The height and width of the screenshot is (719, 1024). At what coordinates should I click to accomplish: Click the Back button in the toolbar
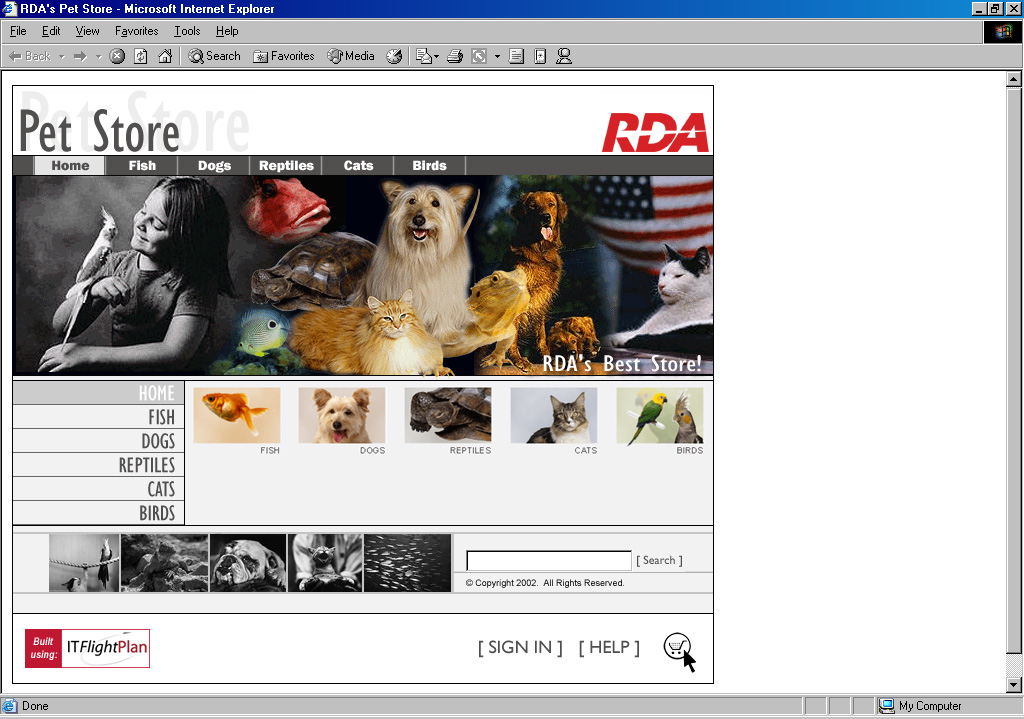pos(30,56)
